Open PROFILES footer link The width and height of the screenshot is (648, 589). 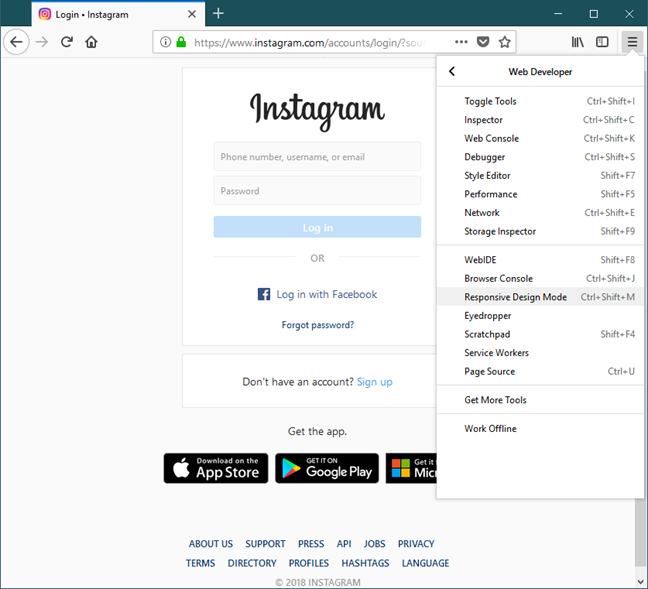tap(309, 563)
